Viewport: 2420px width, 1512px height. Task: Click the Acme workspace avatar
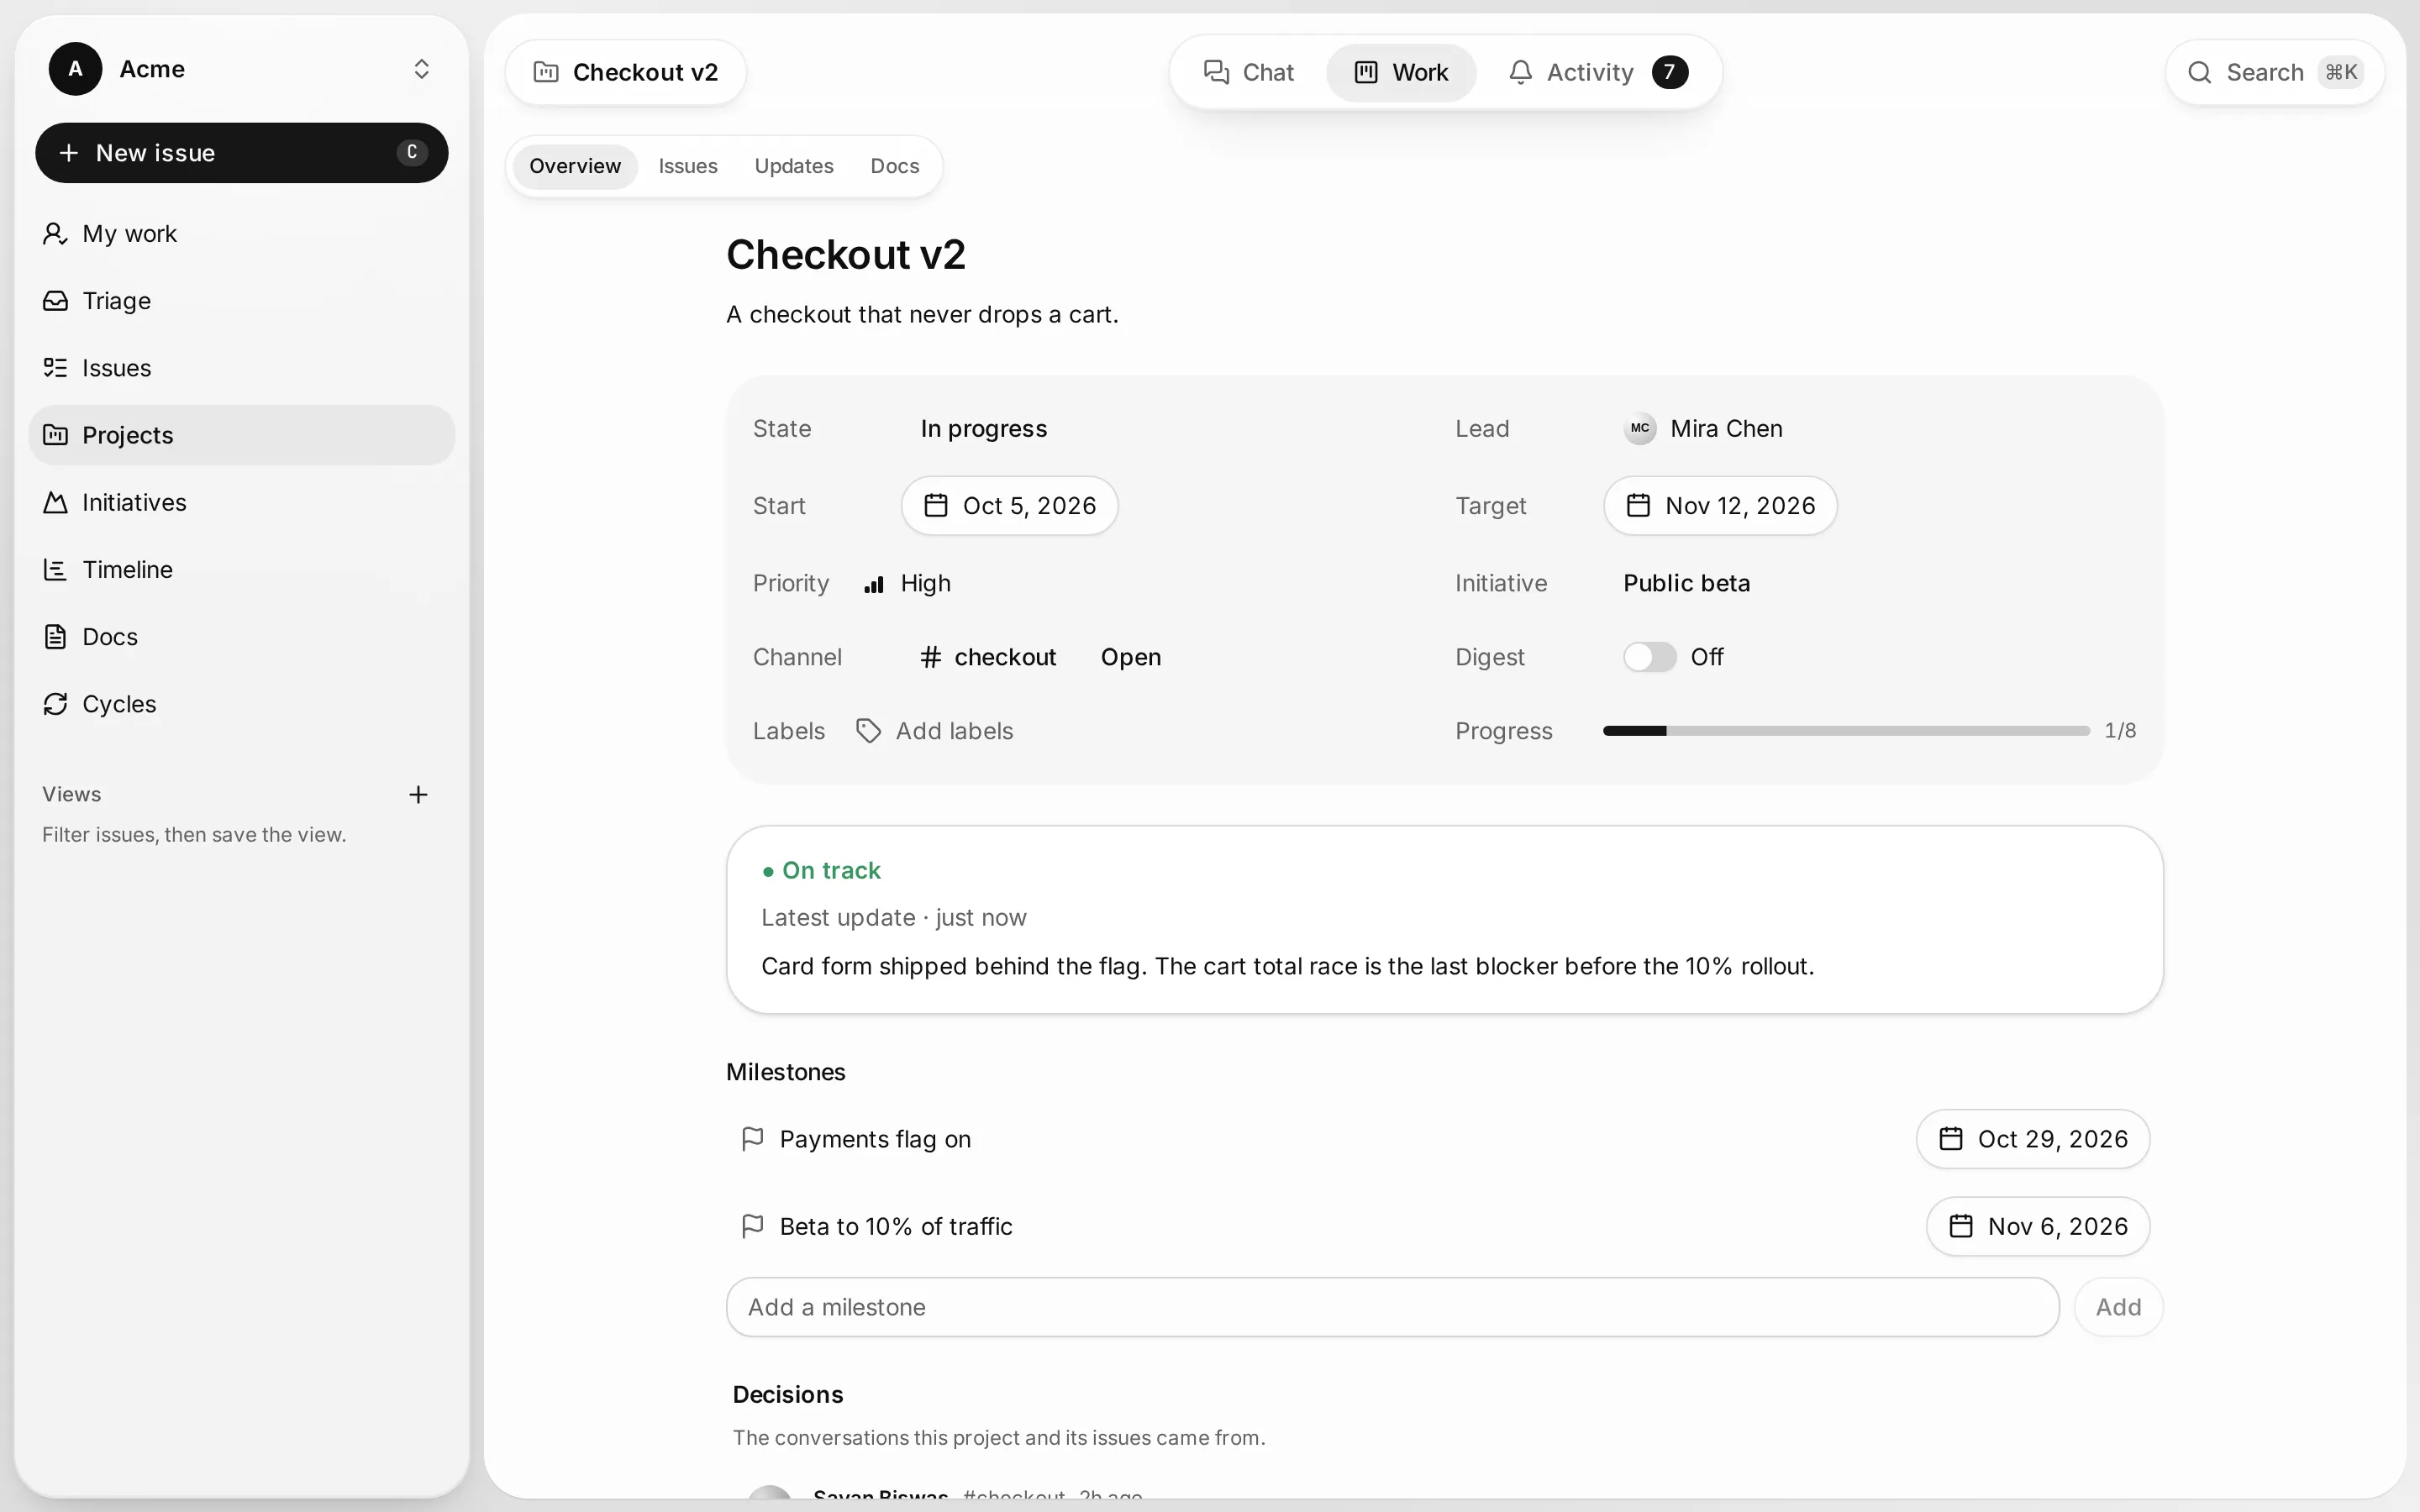pos(75,69)
